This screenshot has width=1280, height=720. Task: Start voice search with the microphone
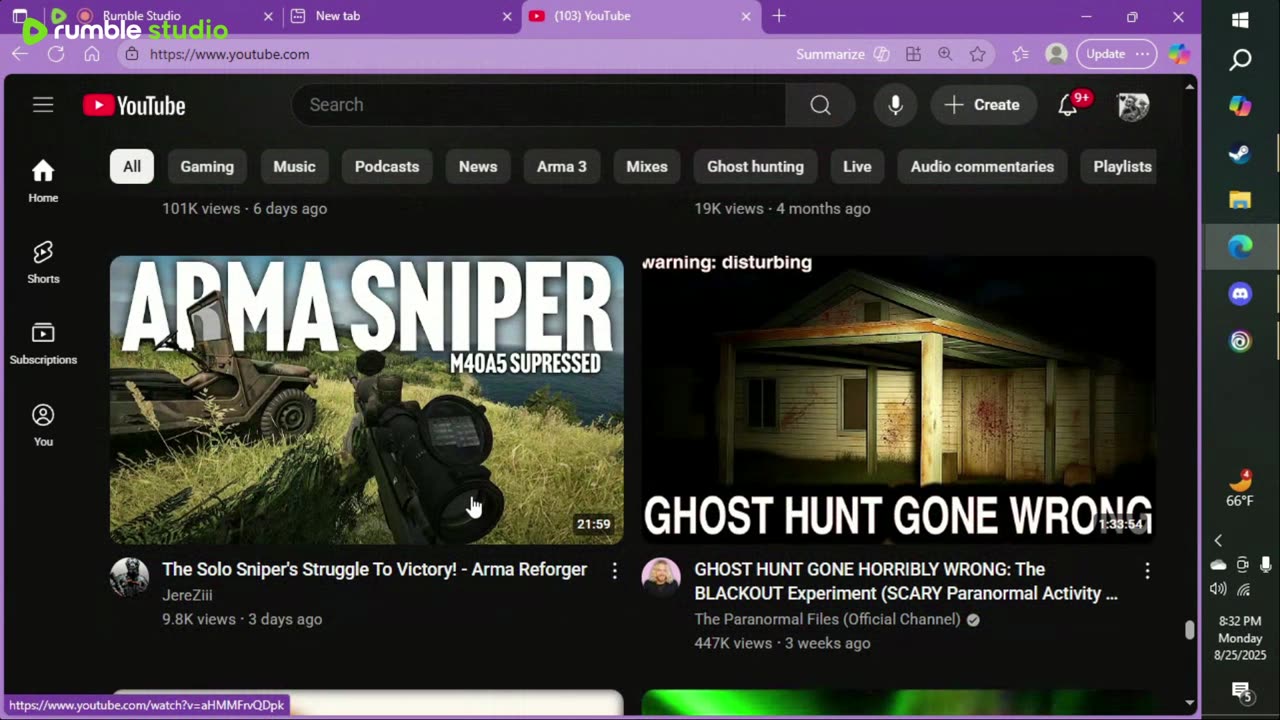[x=895, y=105]
